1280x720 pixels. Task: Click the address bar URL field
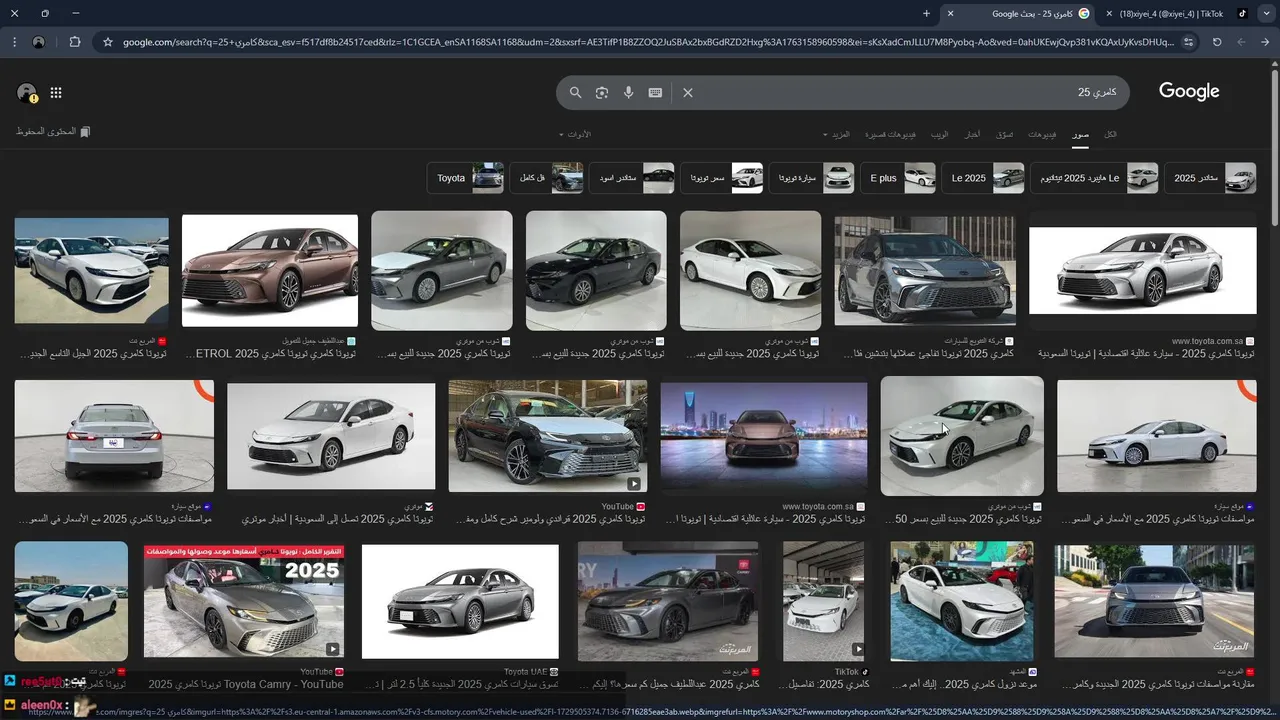point(648,42)
